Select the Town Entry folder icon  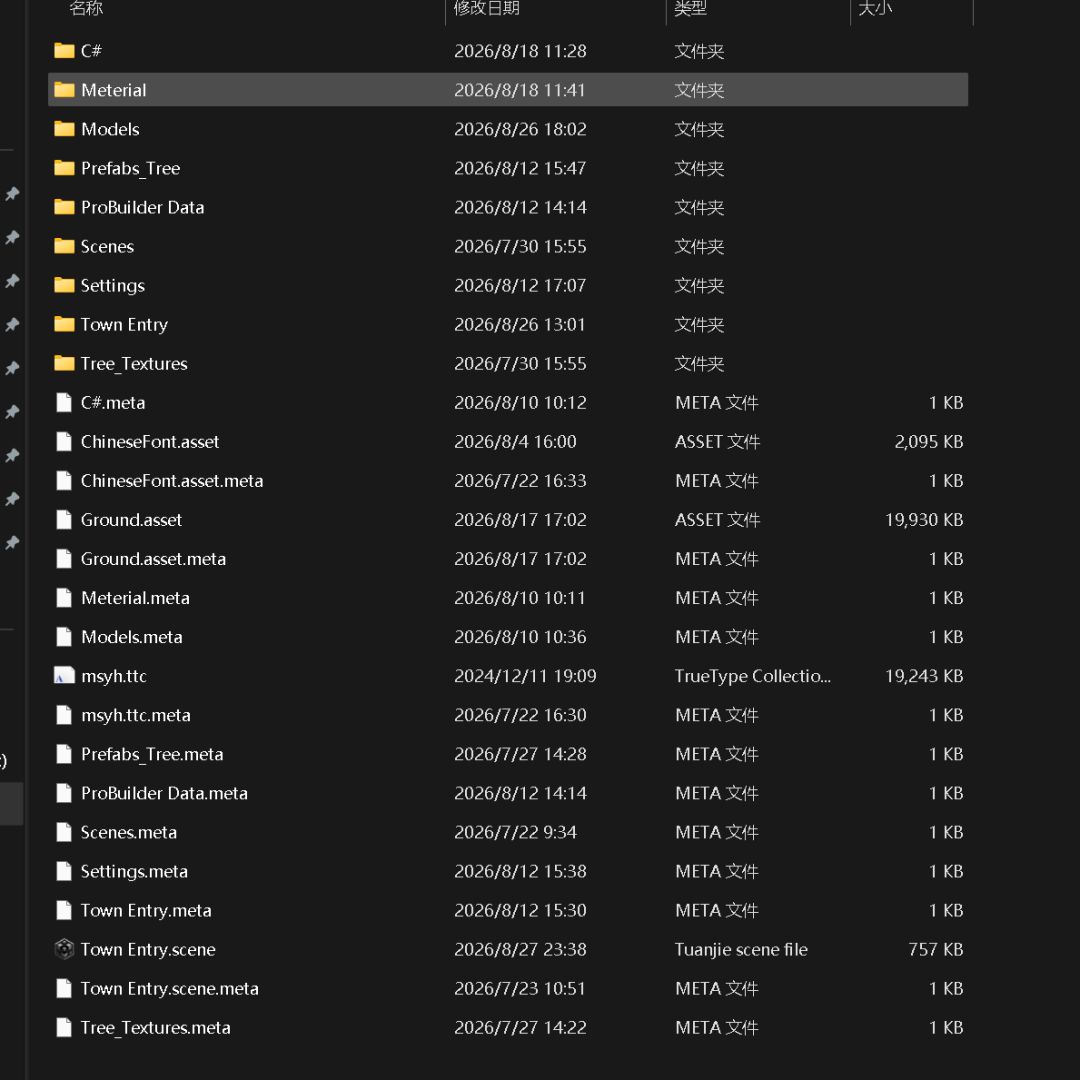[x=64, y=324]
